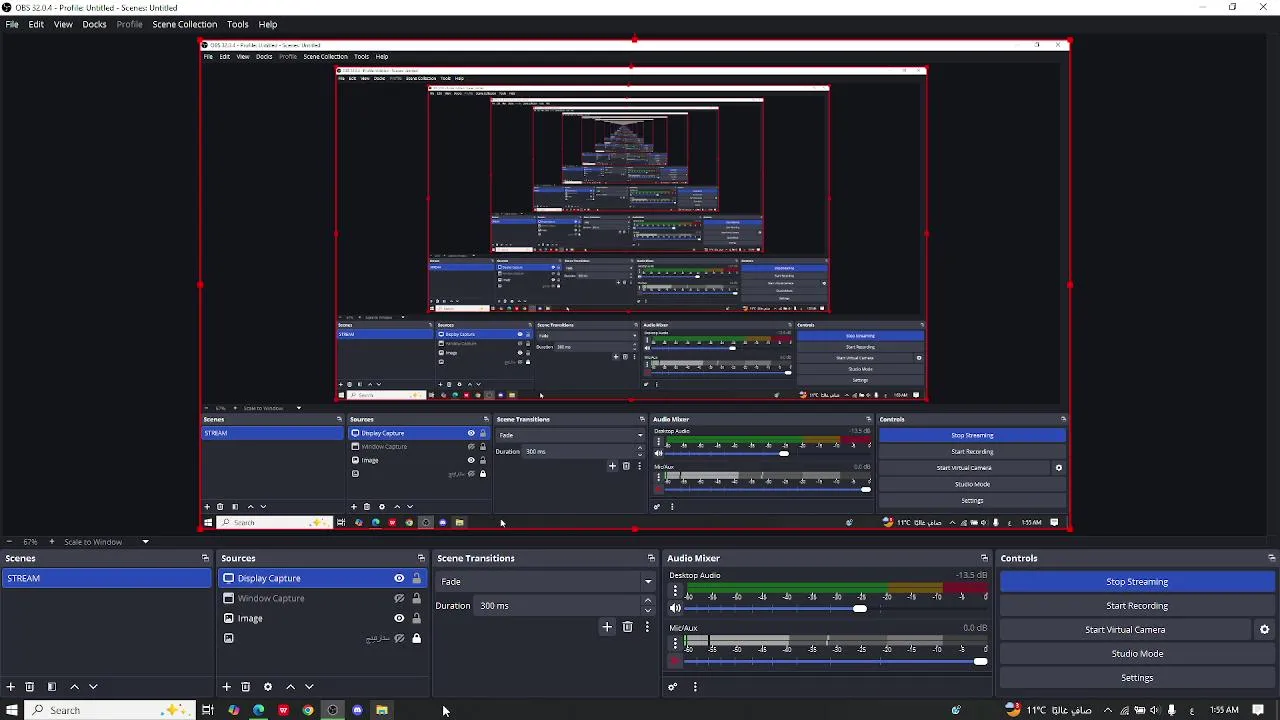Click the Mic/Aux volume slider handle
This screenshot has height=720, width=1280.
(x=981, y=661)
